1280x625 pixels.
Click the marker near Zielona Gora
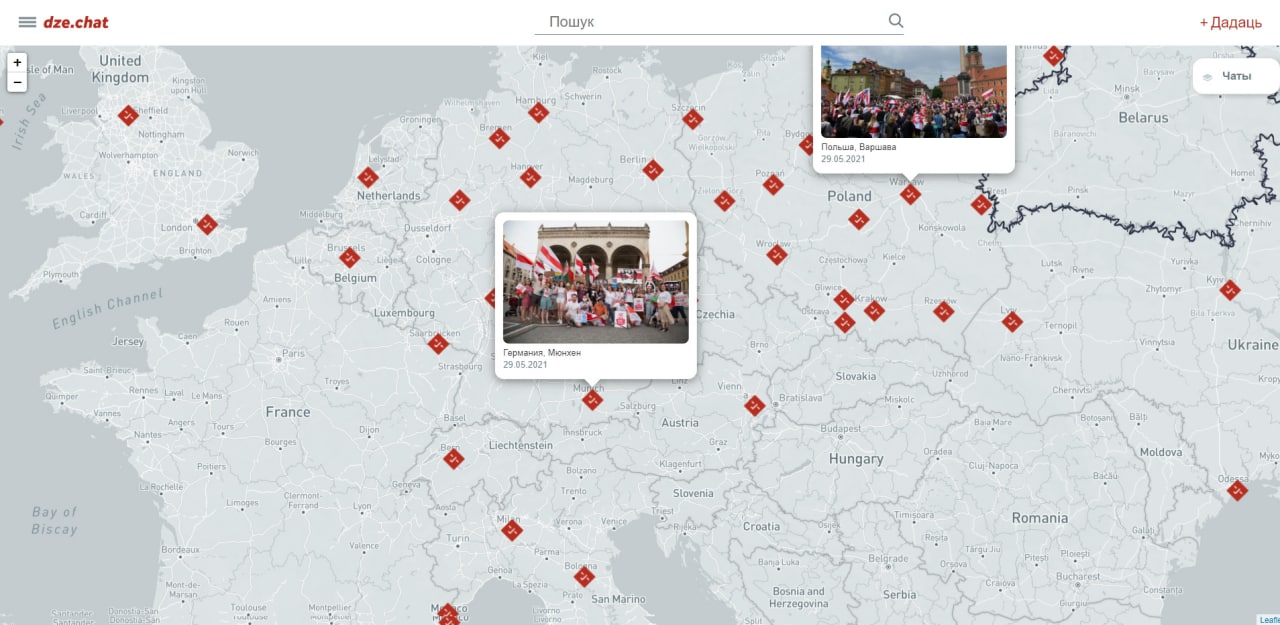point(725,200)
